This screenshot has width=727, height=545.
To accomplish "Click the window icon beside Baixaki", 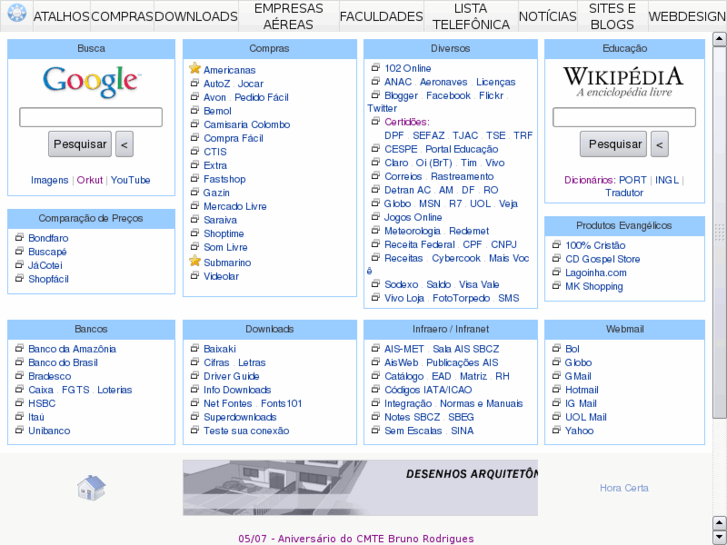I will coord(195,348).
